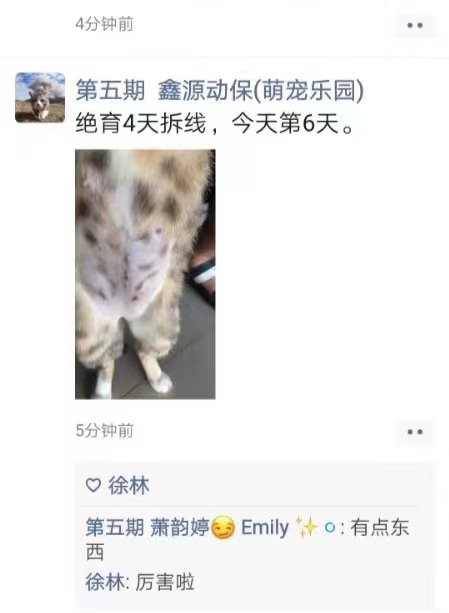This screenshot has height=613, width=449.
Task: Reply to the comment 有点东西
Action: pyautogui.click(x=380, y=527)
